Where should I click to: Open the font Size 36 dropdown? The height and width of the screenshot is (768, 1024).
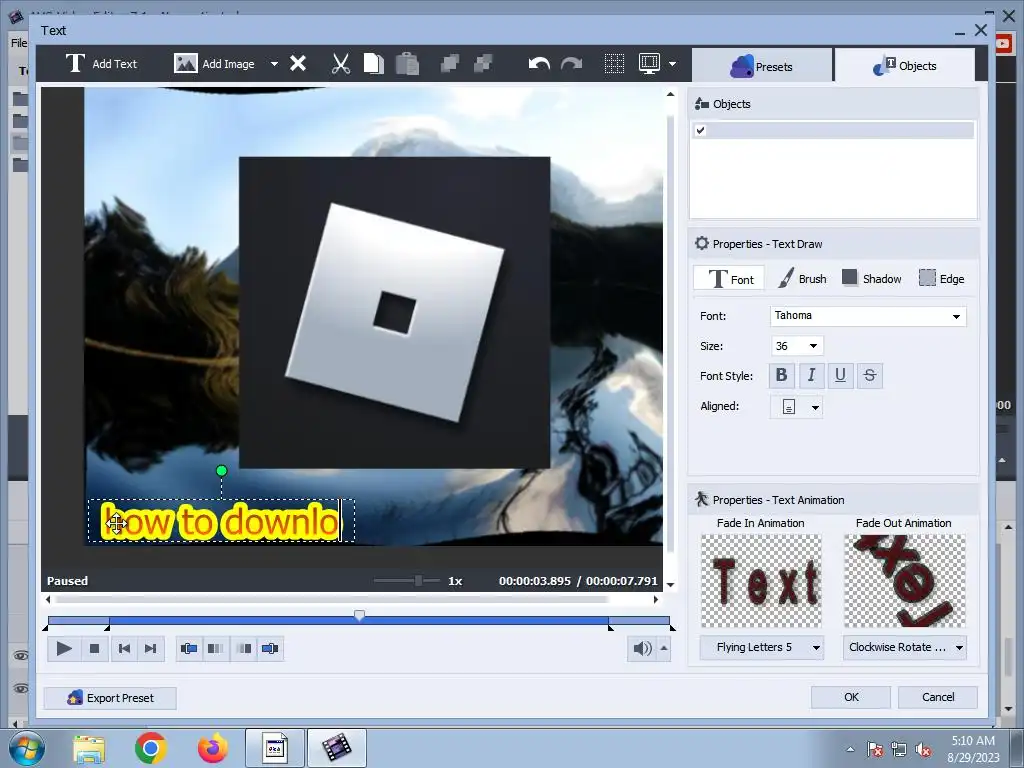pyautogui.click(x=797, y=345)
